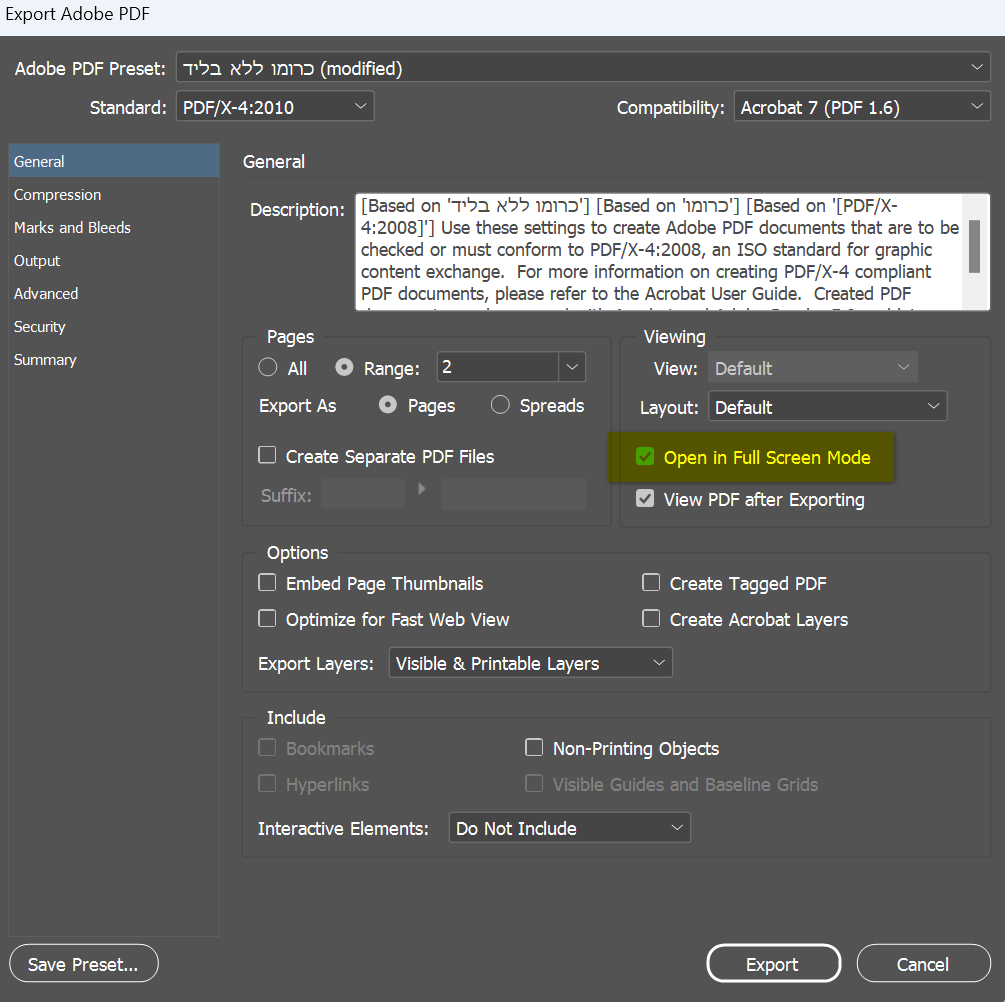Check Optimize for Fast Web View
1005x1002 pixels.
pos(267,619)
